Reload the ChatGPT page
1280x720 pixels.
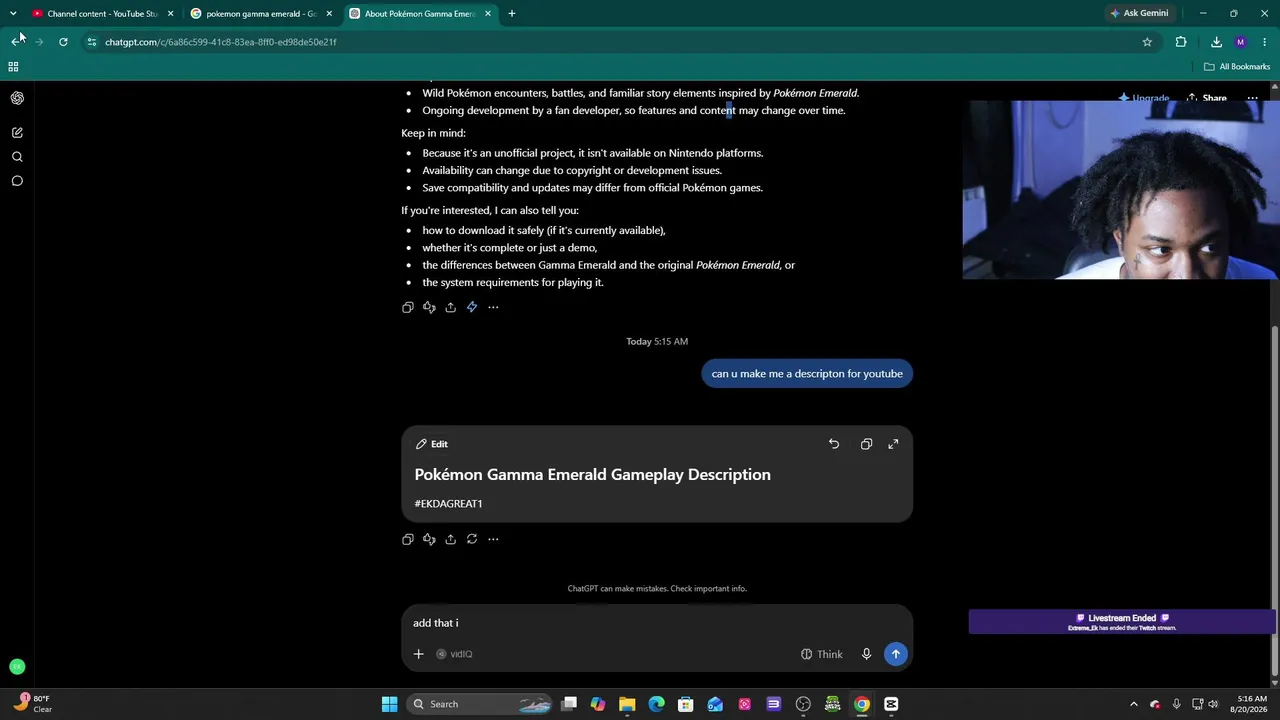[63, 42]
